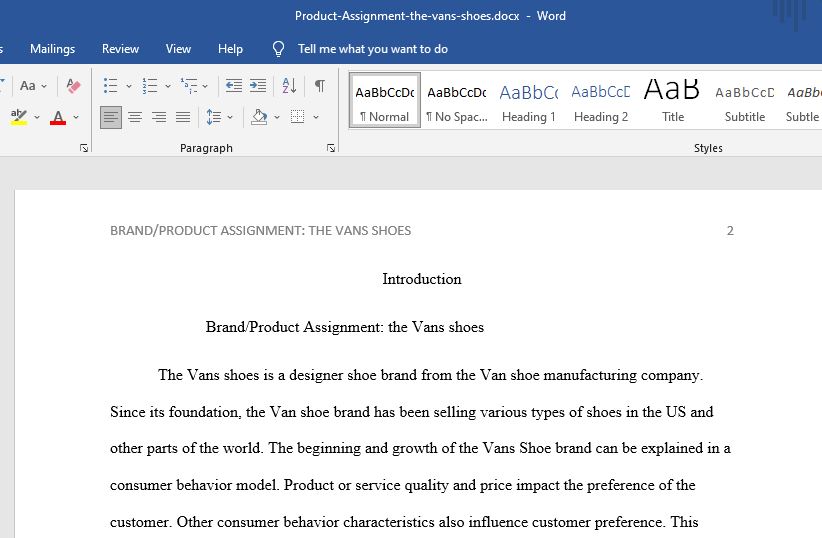This screenshot has width=822, height=538.
Task: Toggle align right
Action: click(x=159, y=117)
